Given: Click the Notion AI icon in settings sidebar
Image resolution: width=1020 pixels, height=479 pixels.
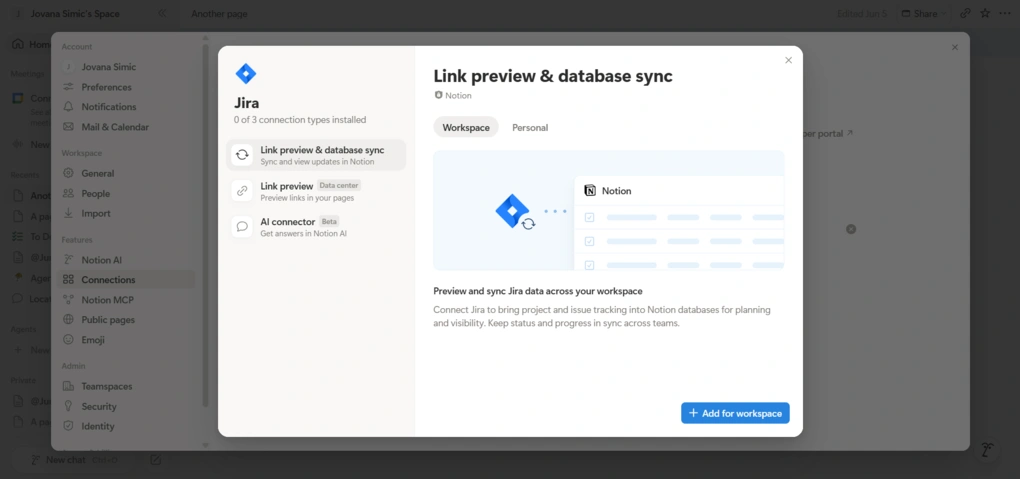Looking at the screenshot, I should 68,260.
